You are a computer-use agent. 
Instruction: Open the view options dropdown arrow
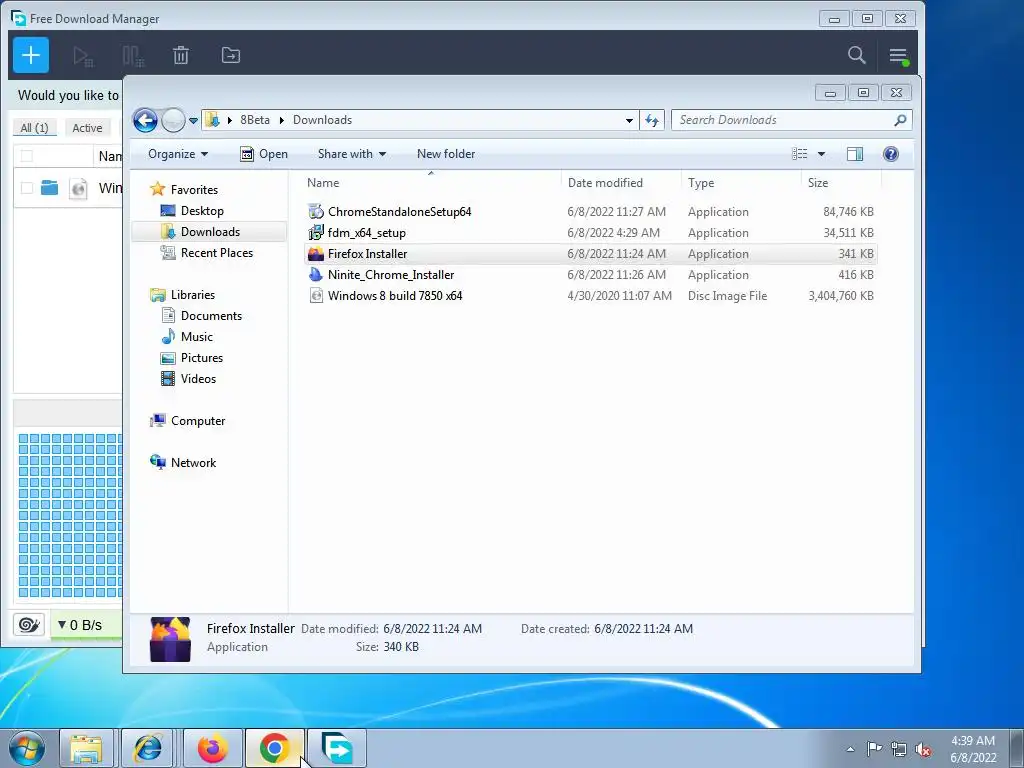click(x=821, y=154)
